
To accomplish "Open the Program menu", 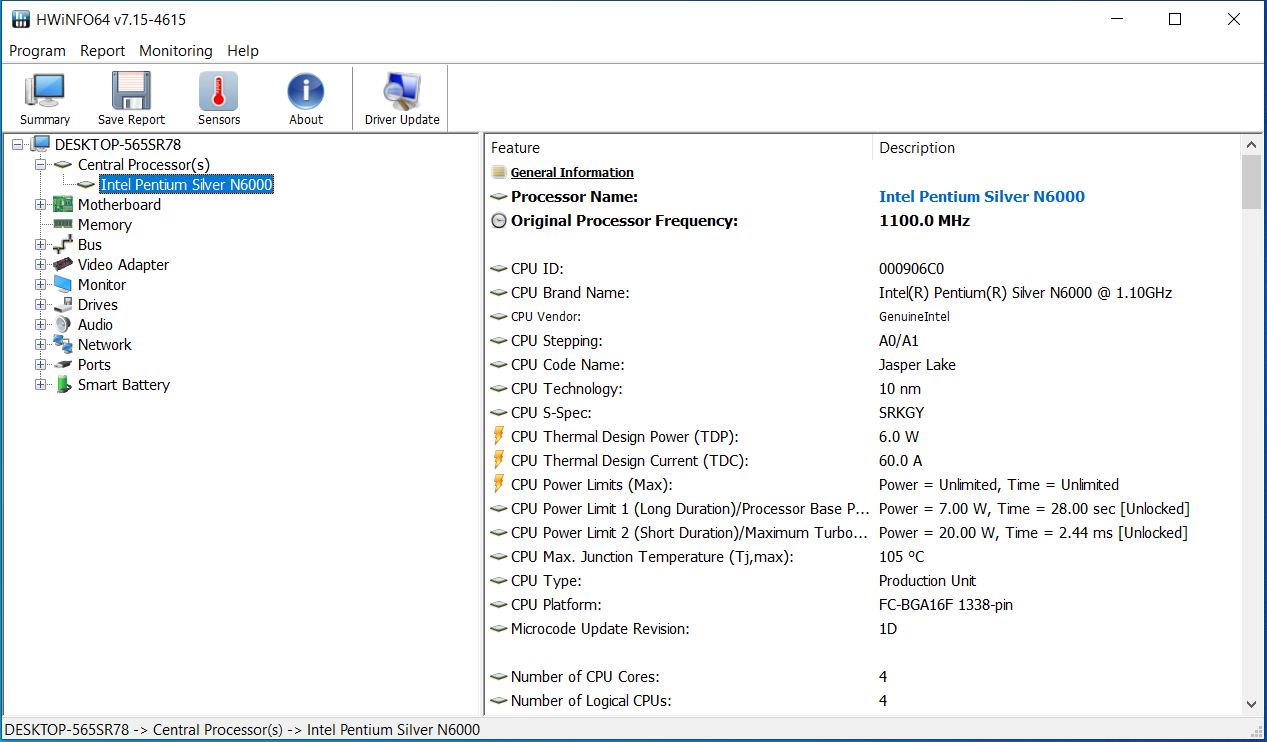I will [x=37, y=51].
